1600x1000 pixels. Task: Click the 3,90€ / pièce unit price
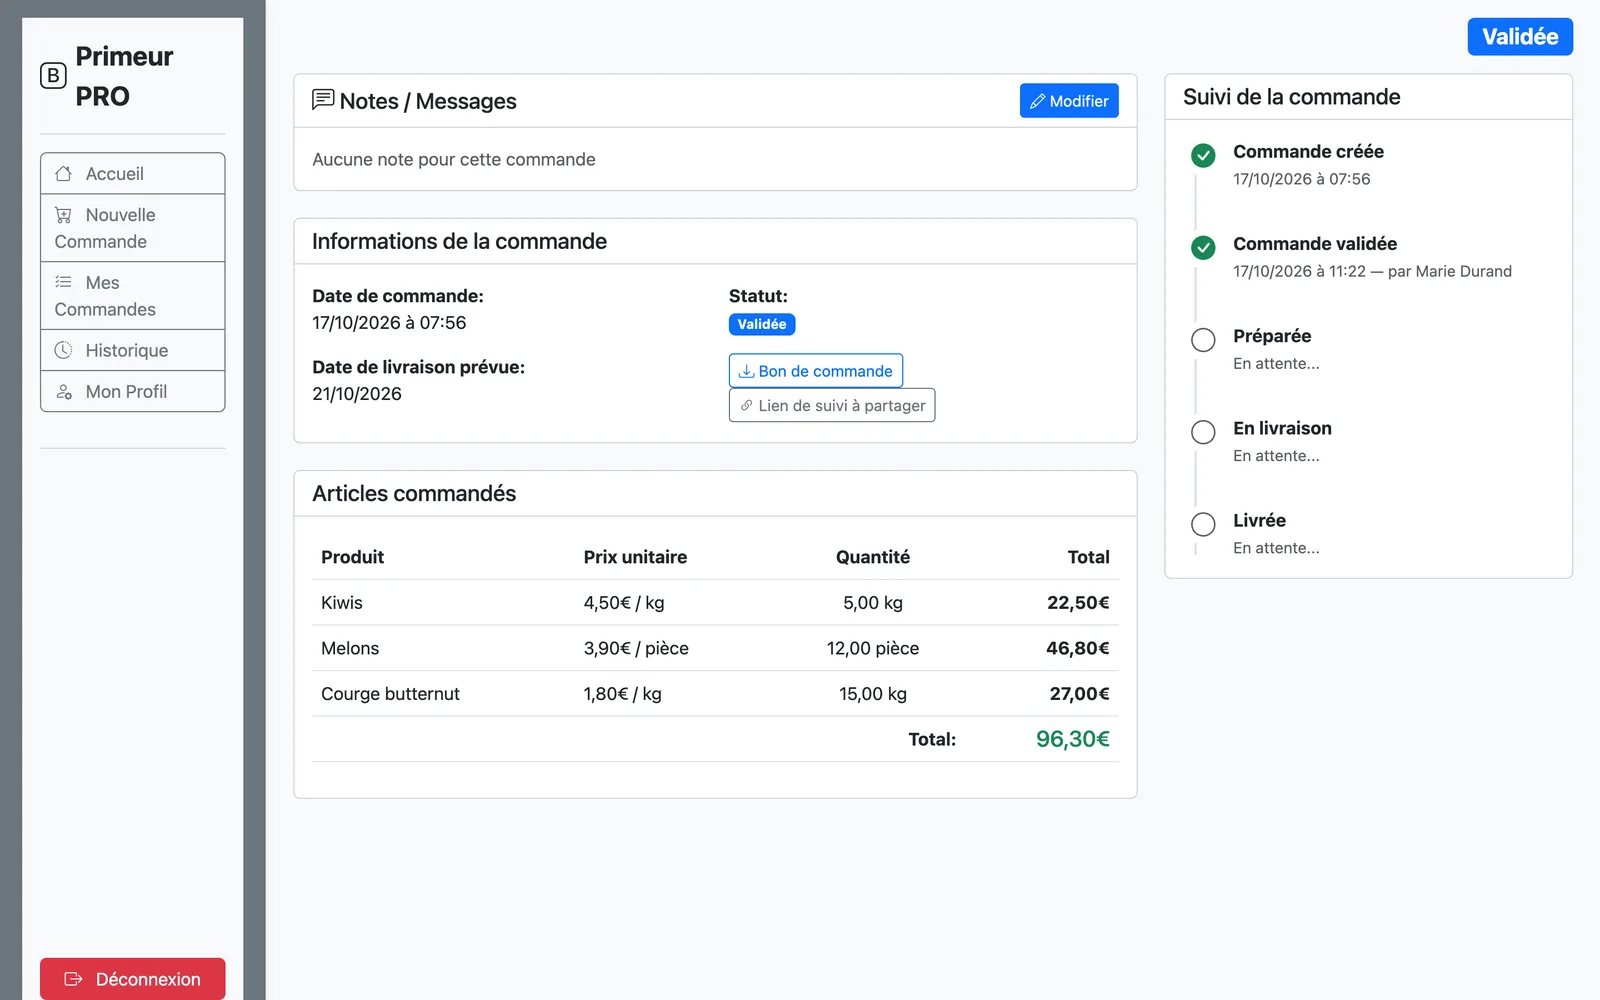point(636,648)
